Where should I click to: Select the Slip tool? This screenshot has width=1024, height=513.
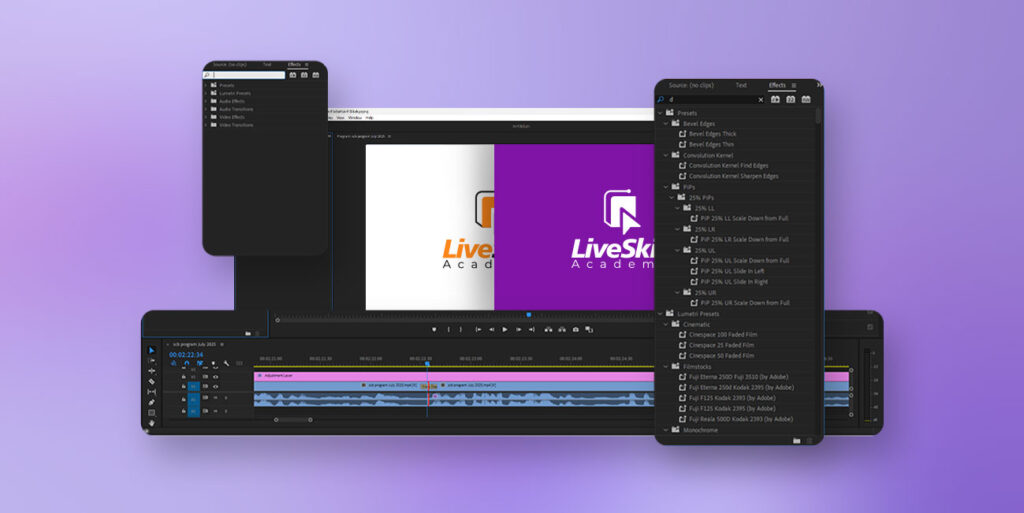click(x=152, y=392)
